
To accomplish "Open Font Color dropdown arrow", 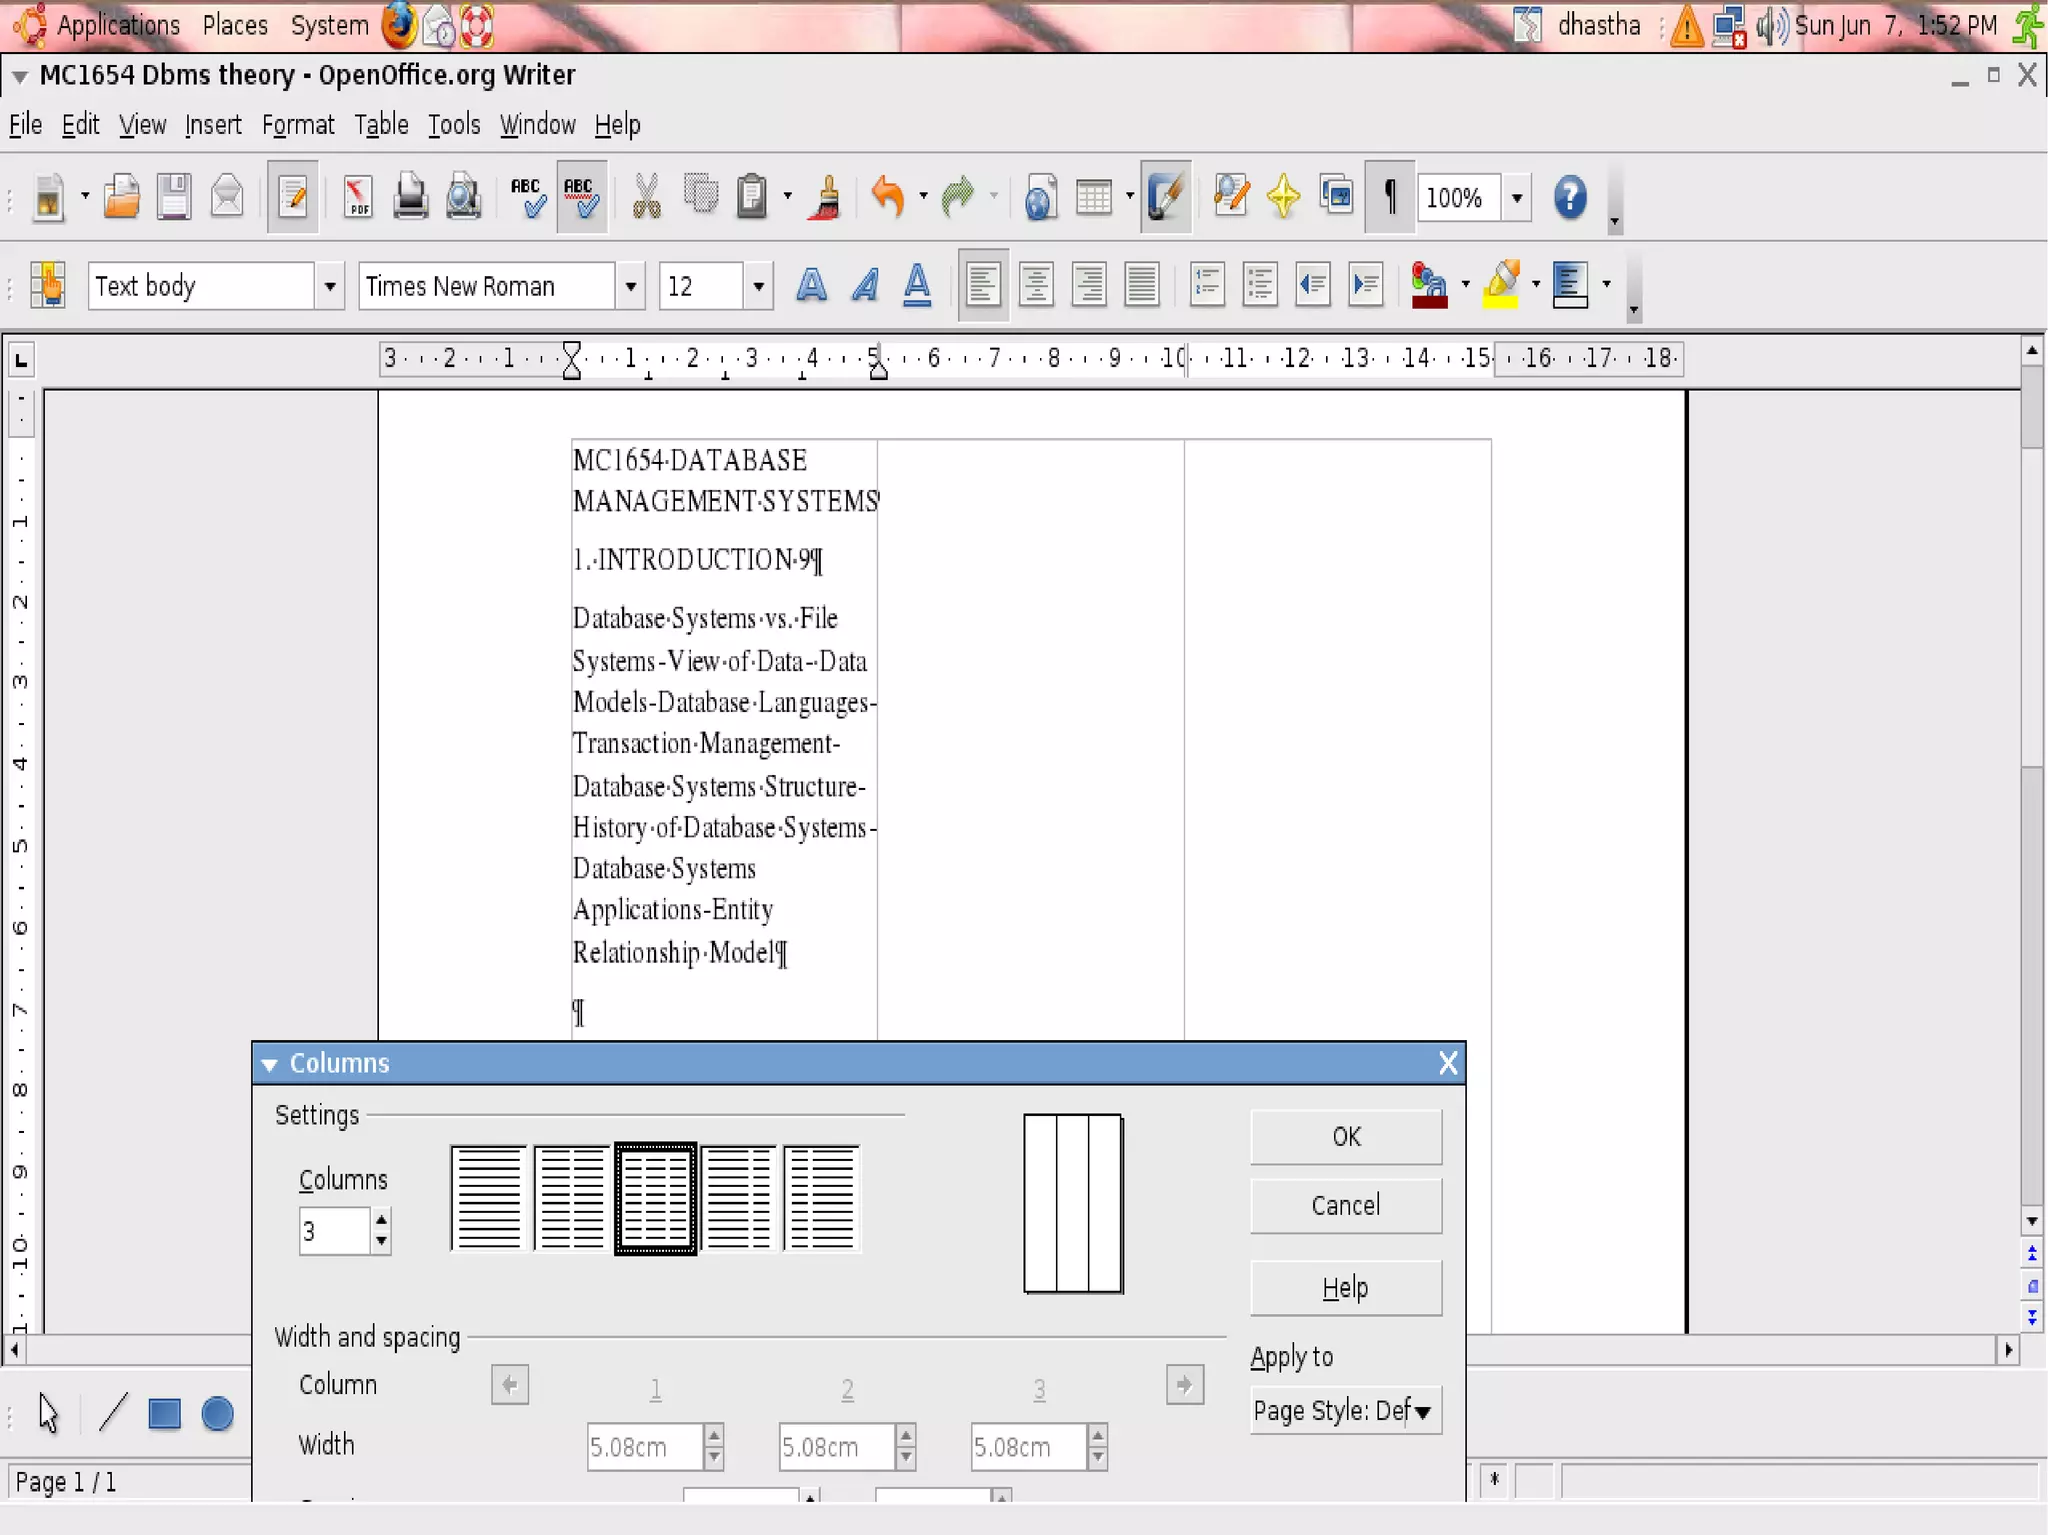I will coord(1465,285).
